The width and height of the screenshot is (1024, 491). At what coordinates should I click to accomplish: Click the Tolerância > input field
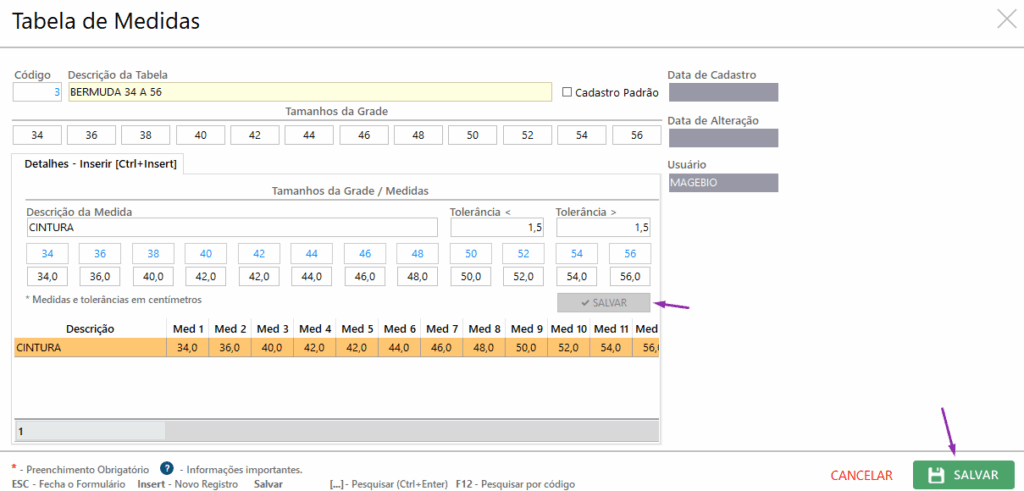click(603, 228)
